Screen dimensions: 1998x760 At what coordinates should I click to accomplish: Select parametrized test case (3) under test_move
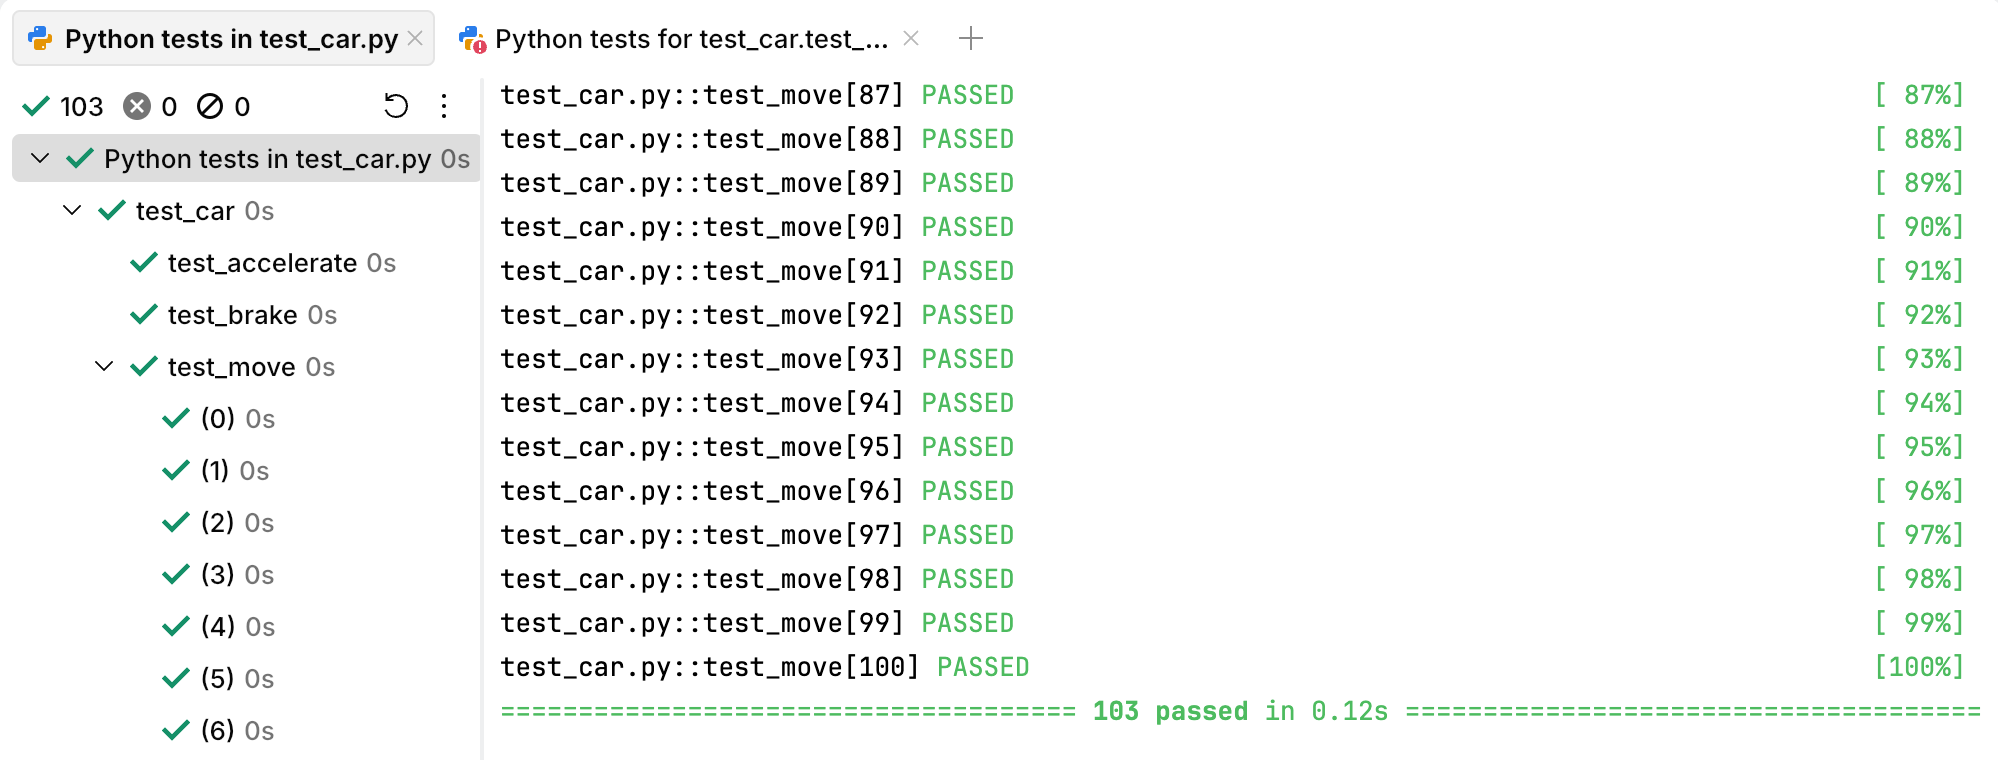coord(218,574)
